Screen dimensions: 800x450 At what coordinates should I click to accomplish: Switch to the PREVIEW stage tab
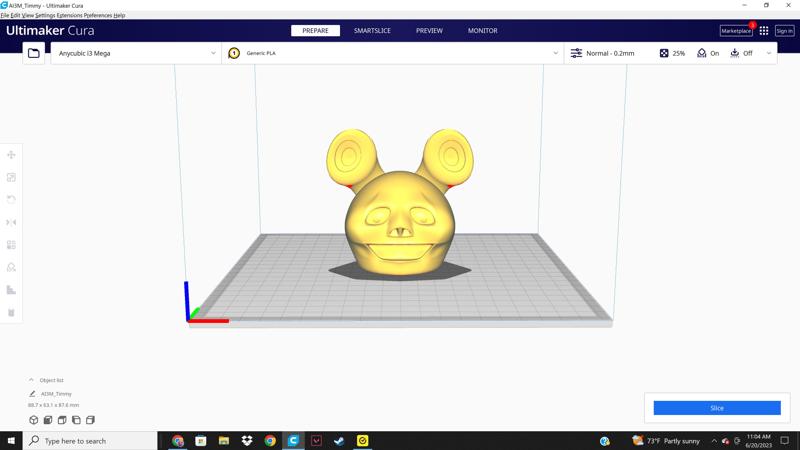[x=429, y=31]
